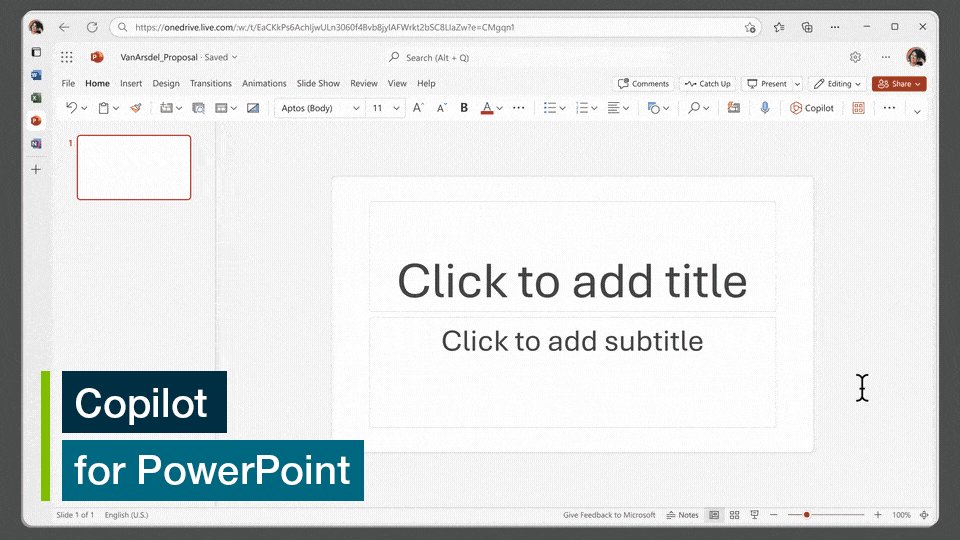Open the Animations tab
Screen dimensions: 960x540
(x=264, y=84)
